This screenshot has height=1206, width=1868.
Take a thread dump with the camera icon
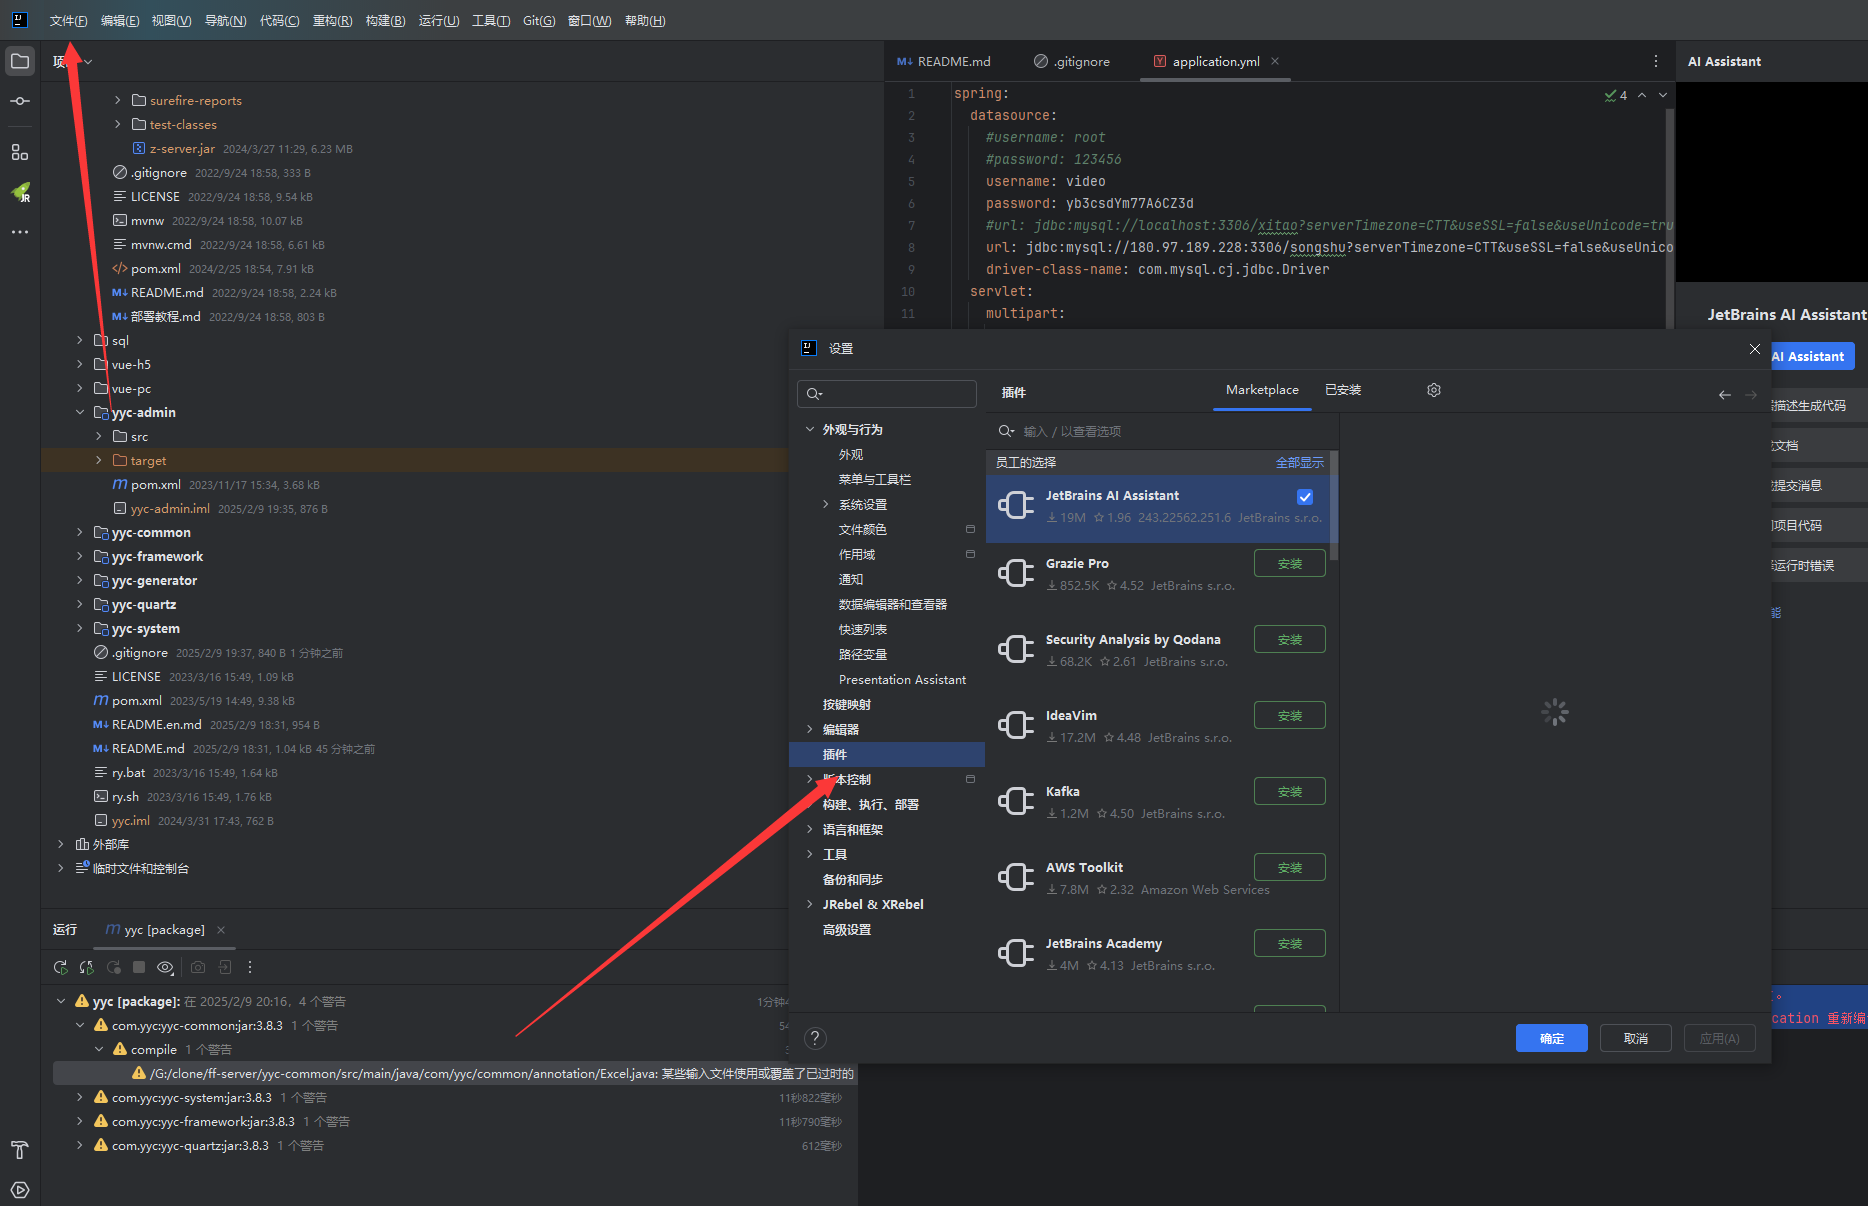point(198,967)
